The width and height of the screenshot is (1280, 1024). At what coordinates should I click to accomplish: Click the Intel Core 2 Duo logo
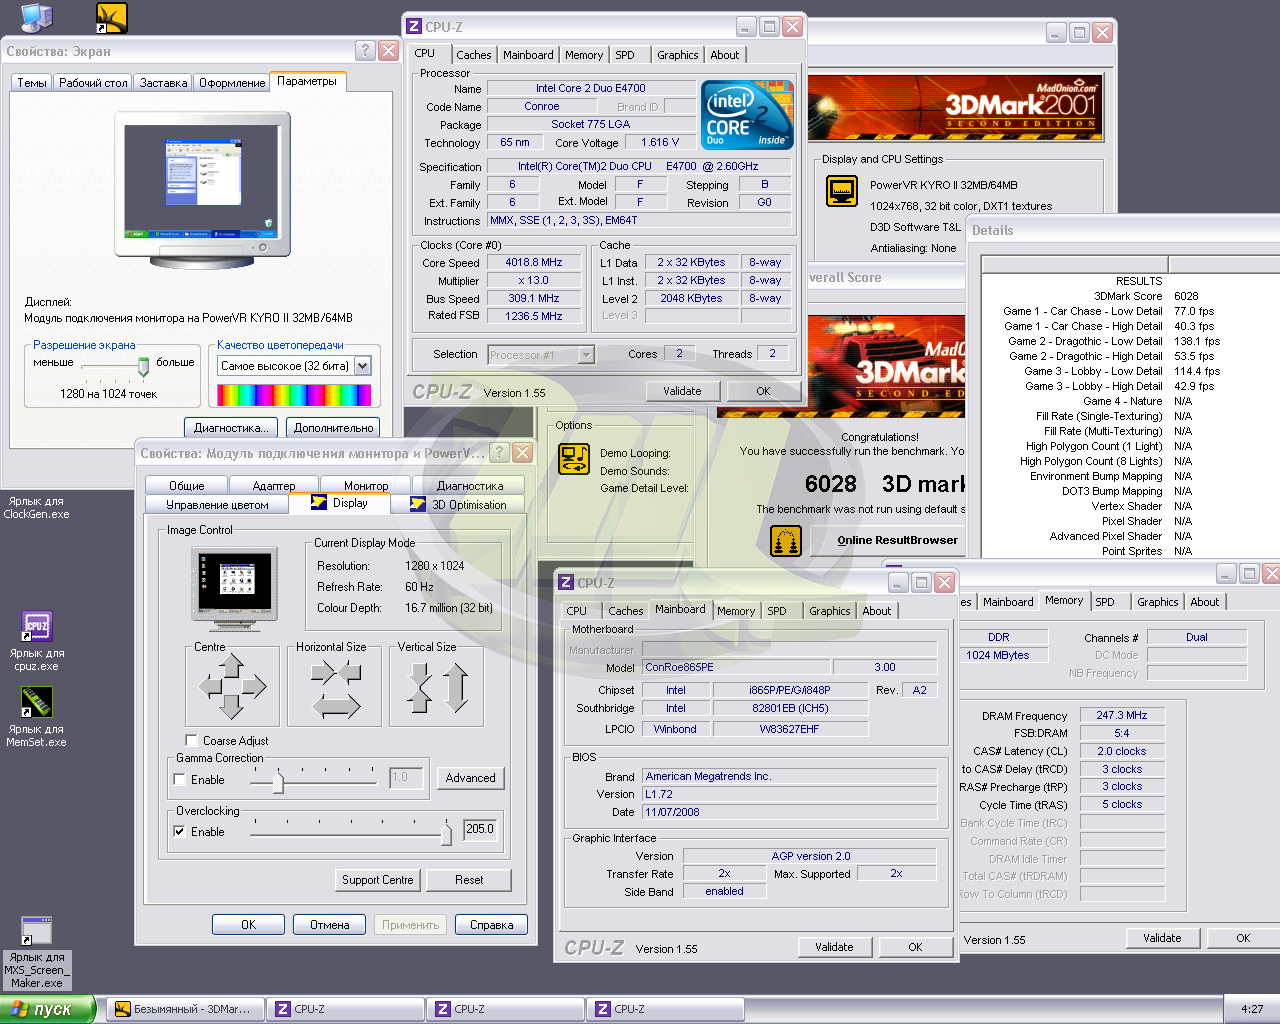point(748,115)
